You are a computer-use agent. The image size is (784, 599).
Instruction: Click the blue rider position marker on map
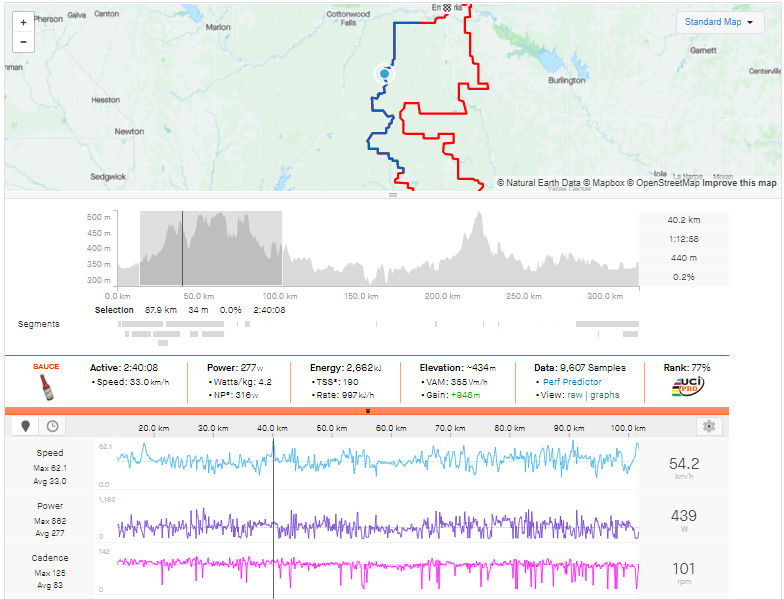[384, 74]
